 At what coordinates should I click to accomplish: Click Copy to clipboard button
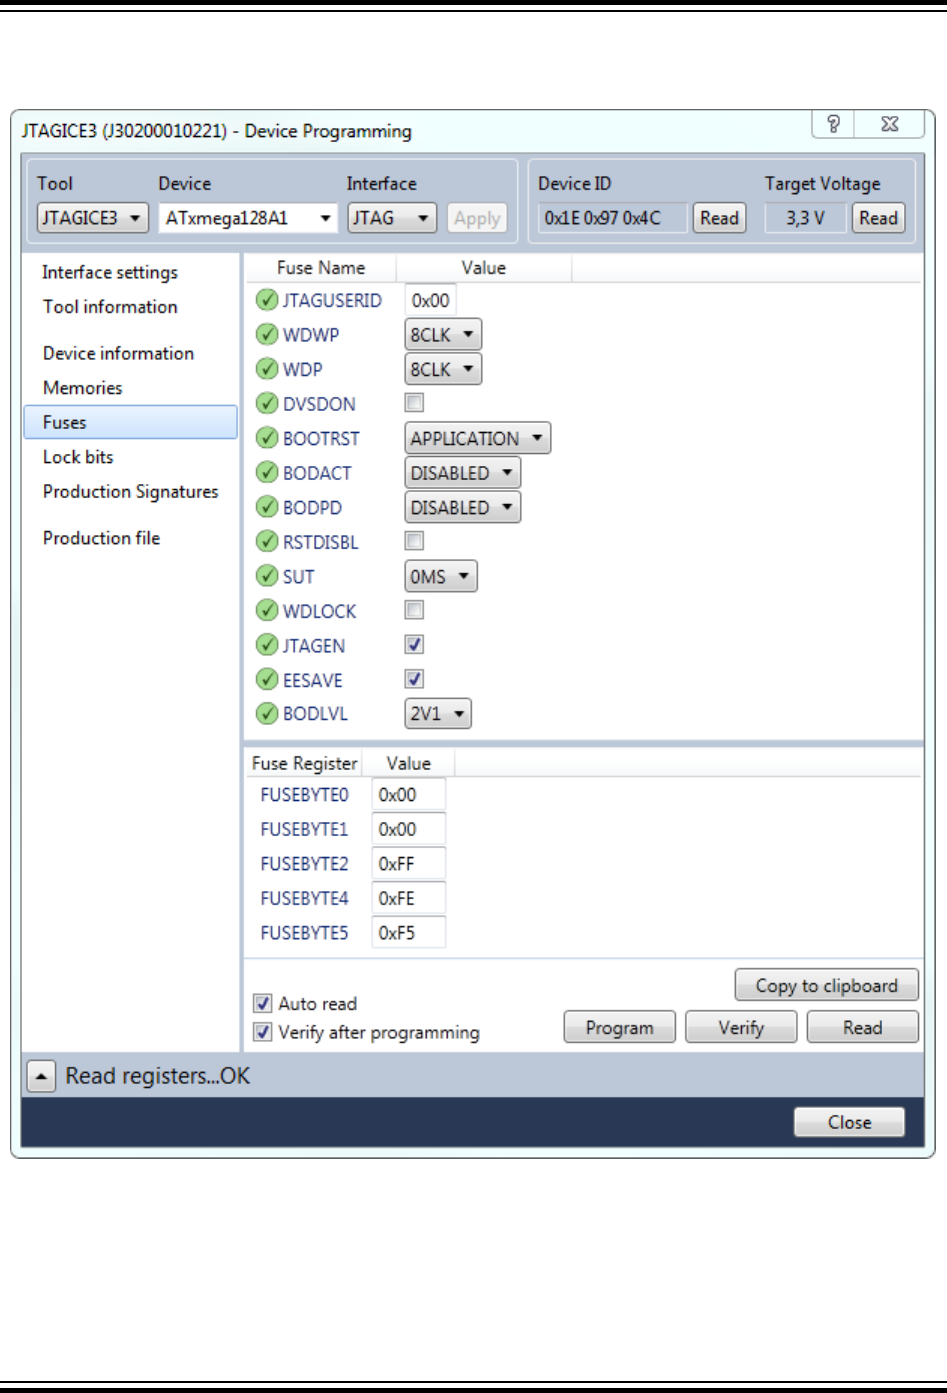[x=827, y=986]
